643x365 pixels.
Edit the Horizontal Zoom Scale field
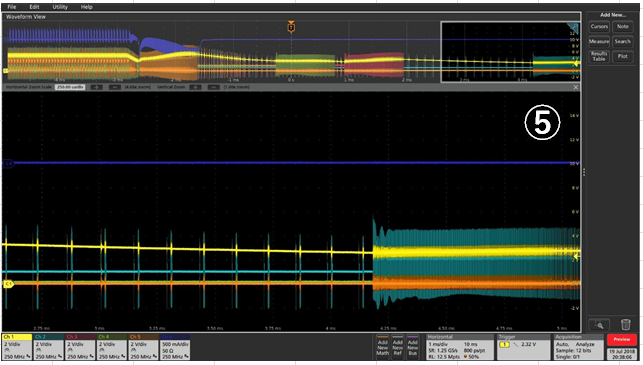(x=70, y=87)
